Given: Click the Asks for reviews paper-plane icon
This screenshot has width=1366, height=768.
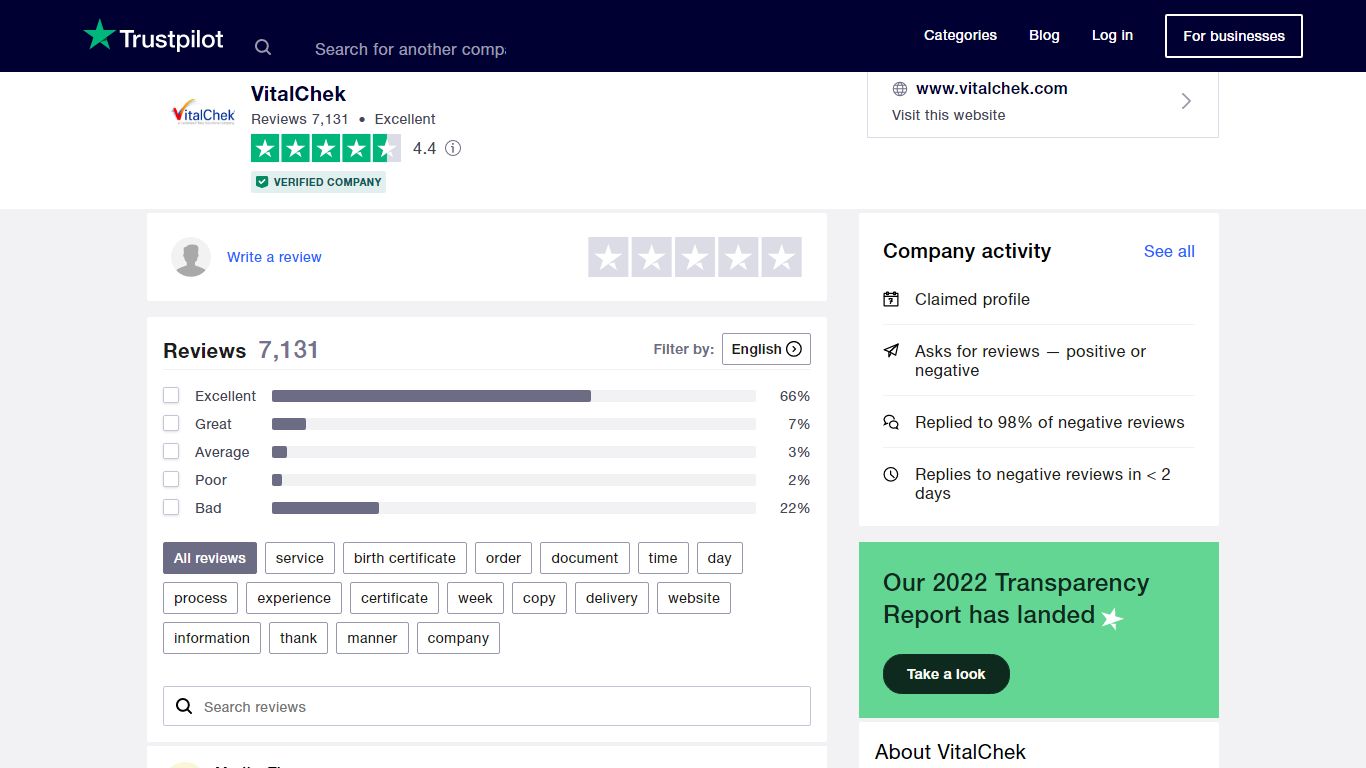Looking at the screenshot, I should tap(891, 351).
